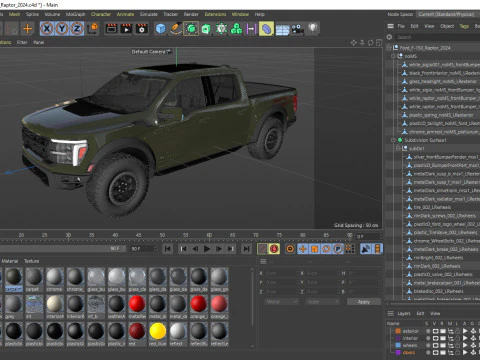480x360 pixels.
Task: Click the red Autokeying button
Action: [274, 249]
